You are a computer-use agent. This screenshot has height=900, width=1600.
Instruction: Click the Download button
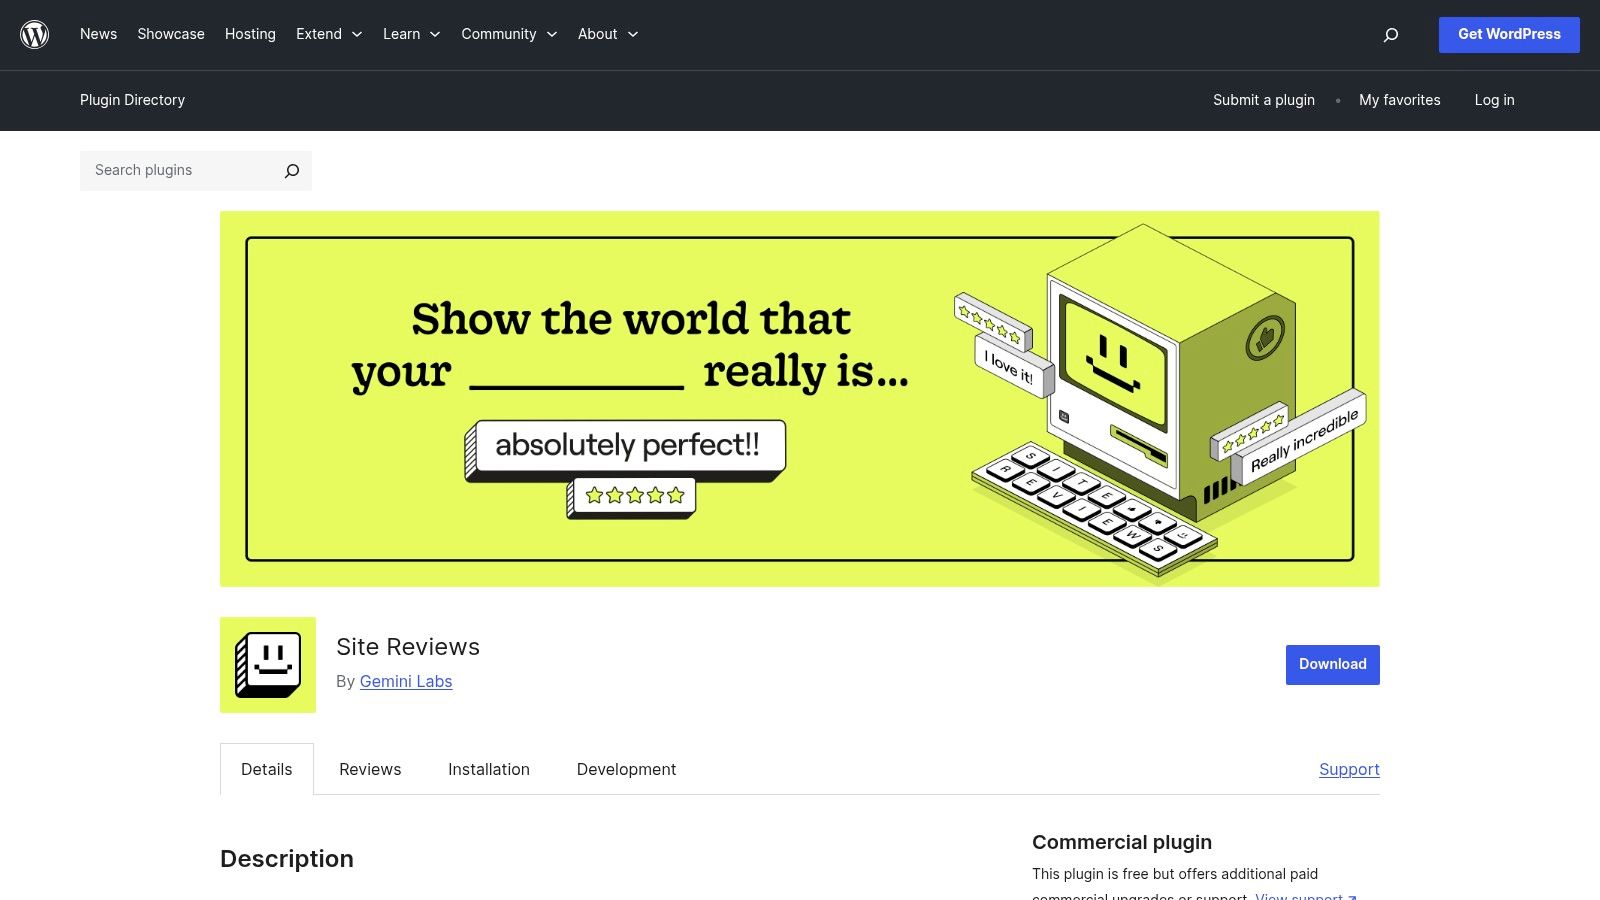coord(1333,665)
